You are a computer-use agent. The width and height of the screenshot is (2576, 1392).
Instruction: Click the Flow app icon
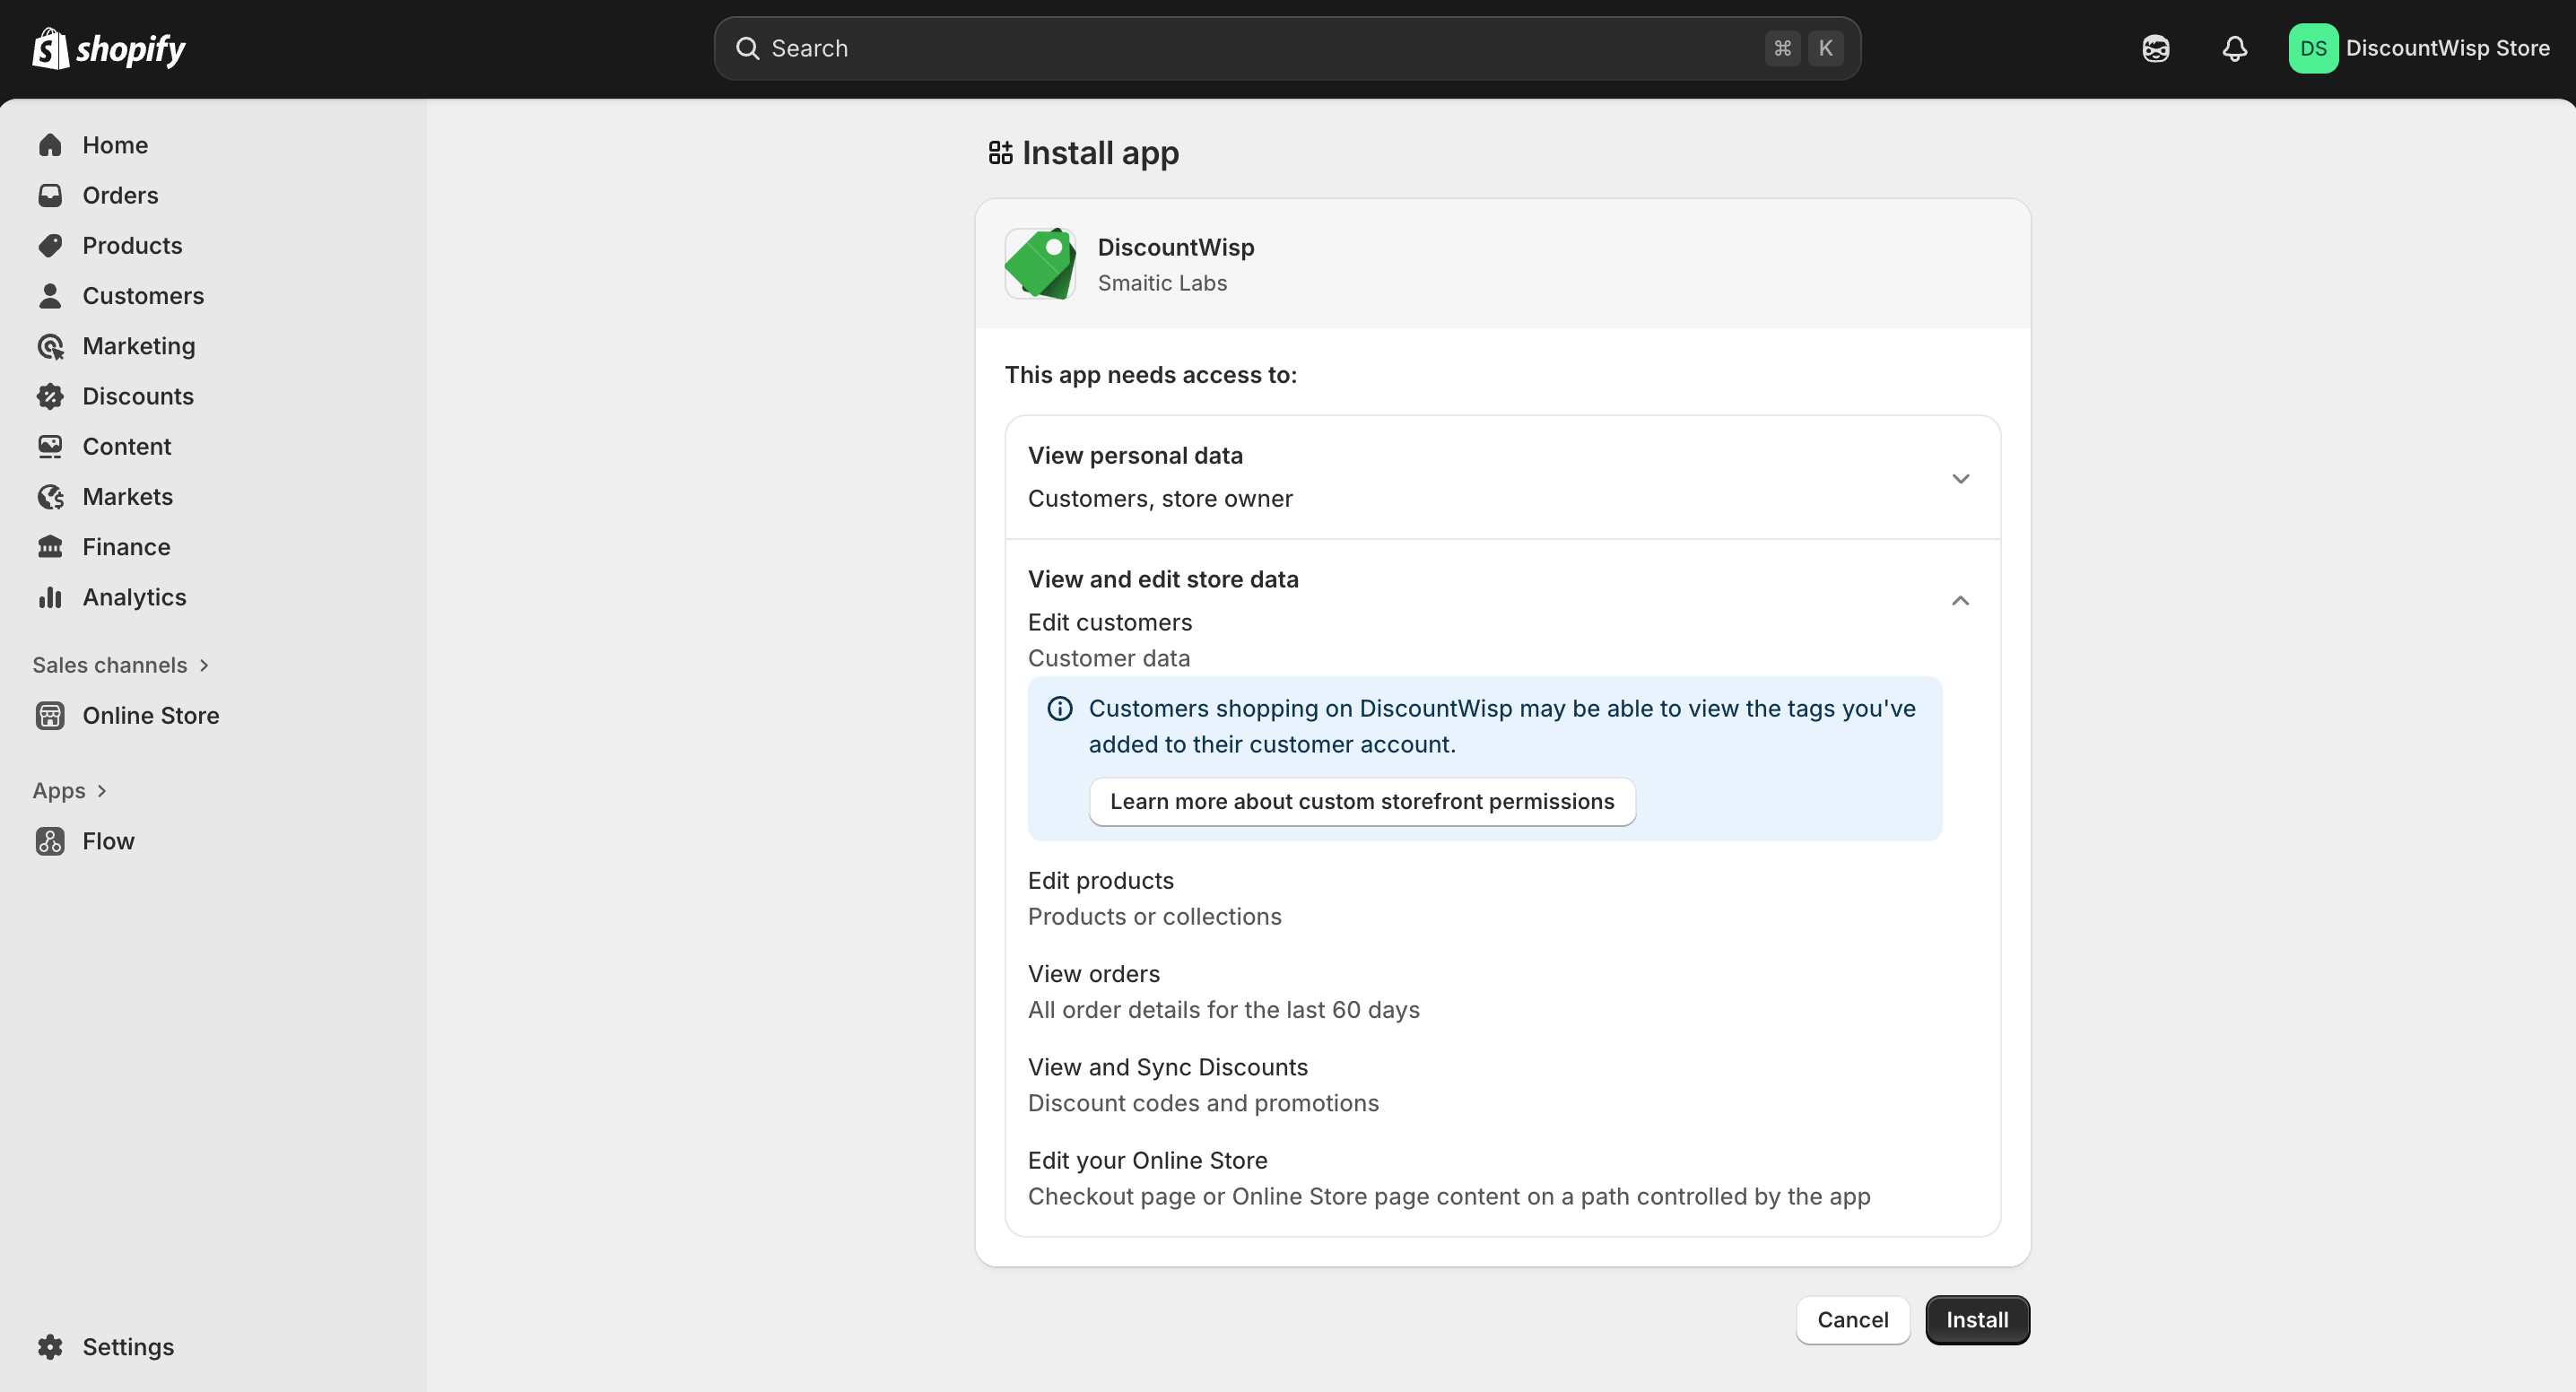click(x=50, y=841)
